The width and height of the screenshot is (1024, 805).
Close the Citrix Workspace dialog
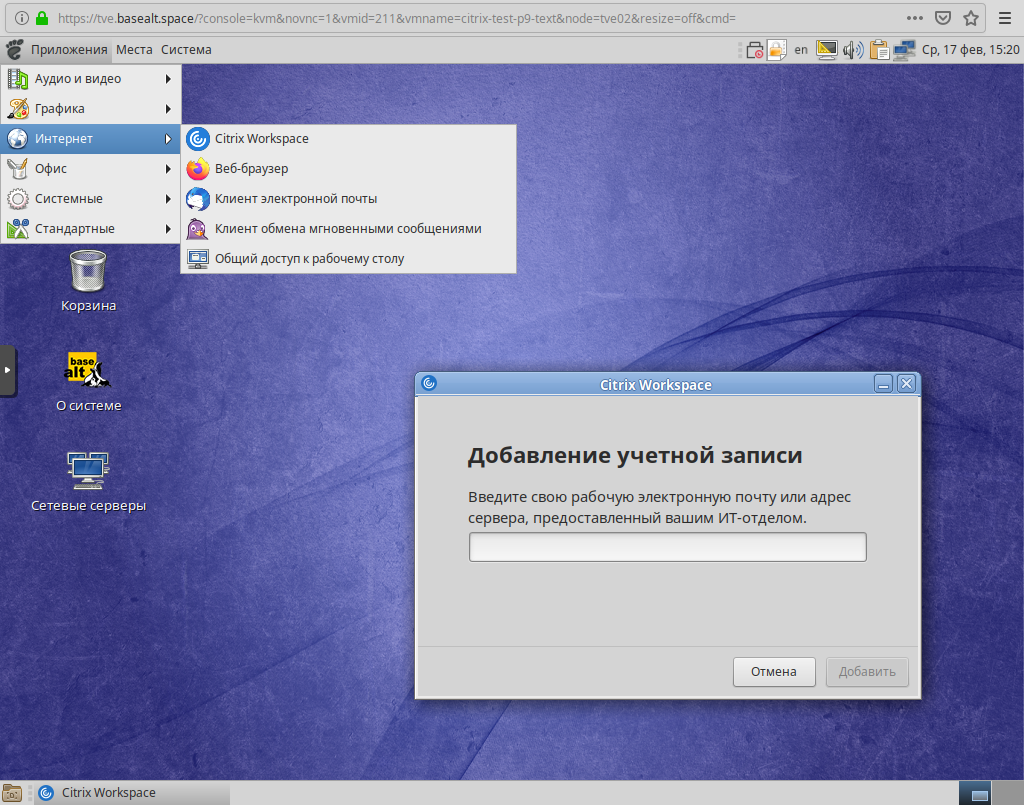tap(906, 383)
